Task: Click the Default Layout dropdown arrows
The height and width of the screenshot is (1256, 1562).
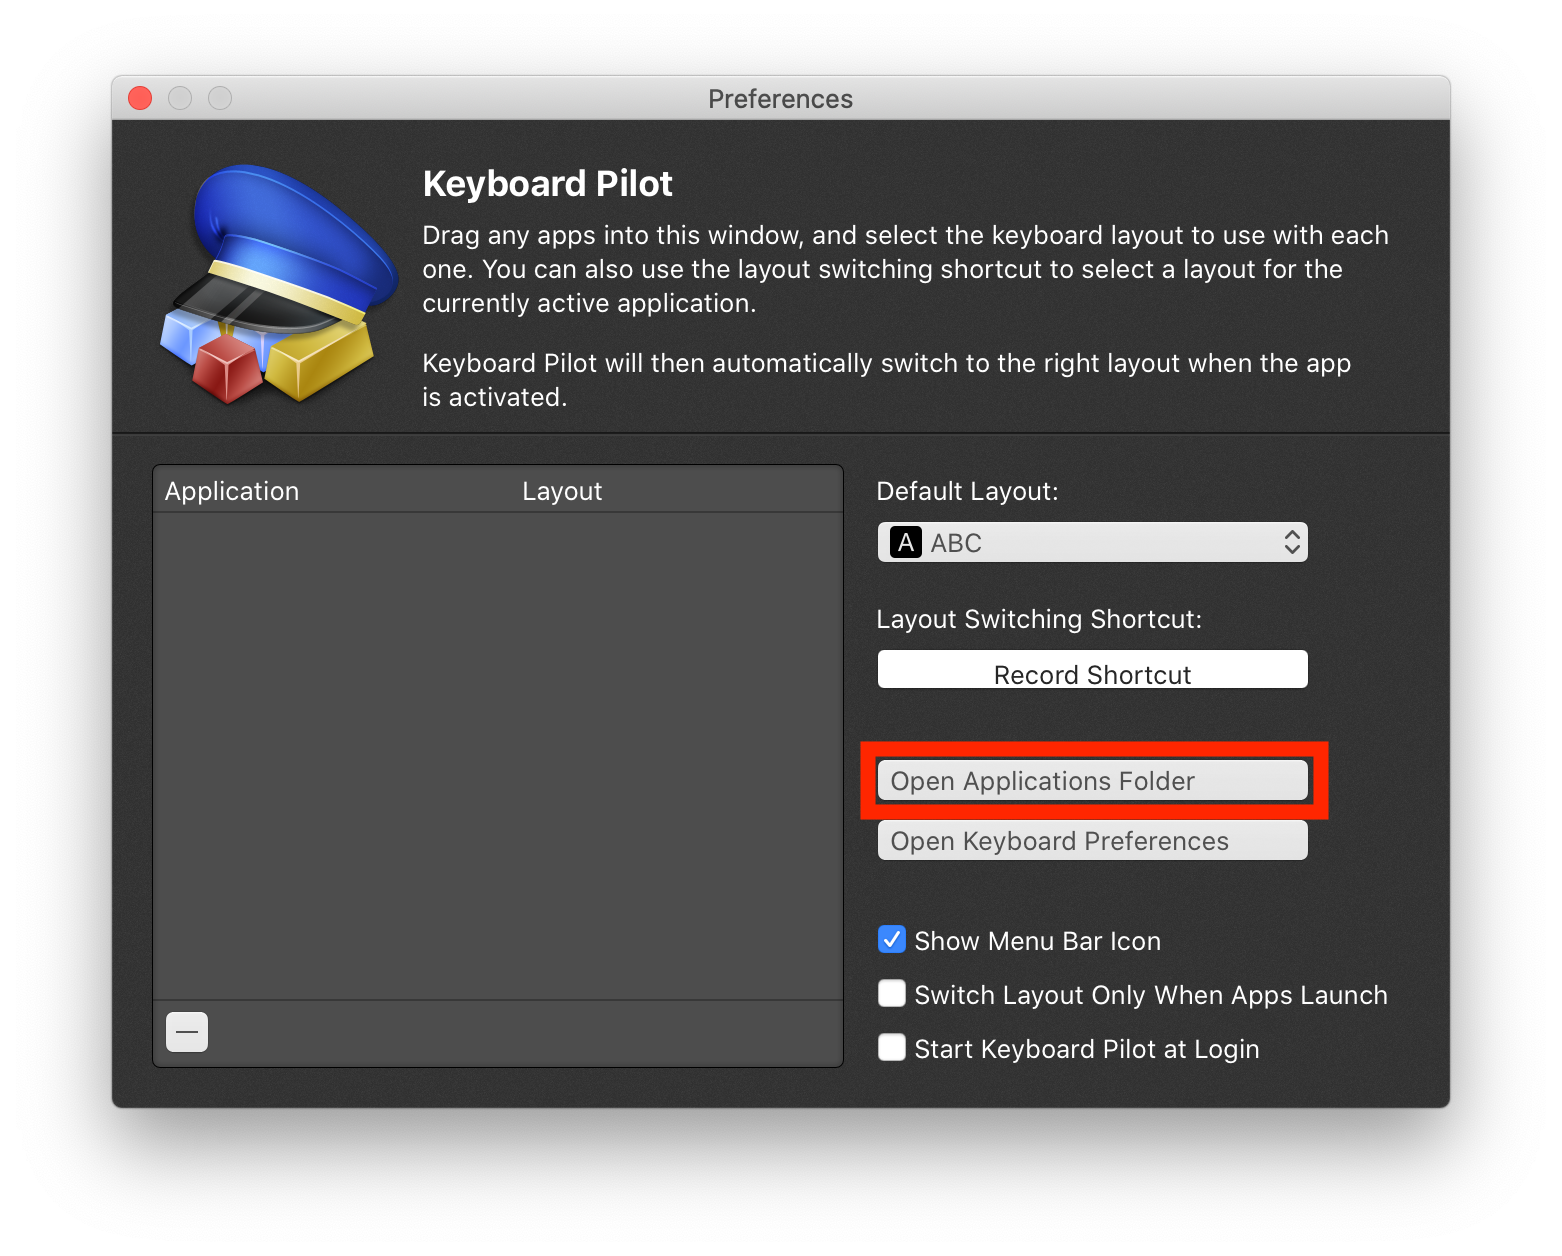Action: pos(1292,542)
